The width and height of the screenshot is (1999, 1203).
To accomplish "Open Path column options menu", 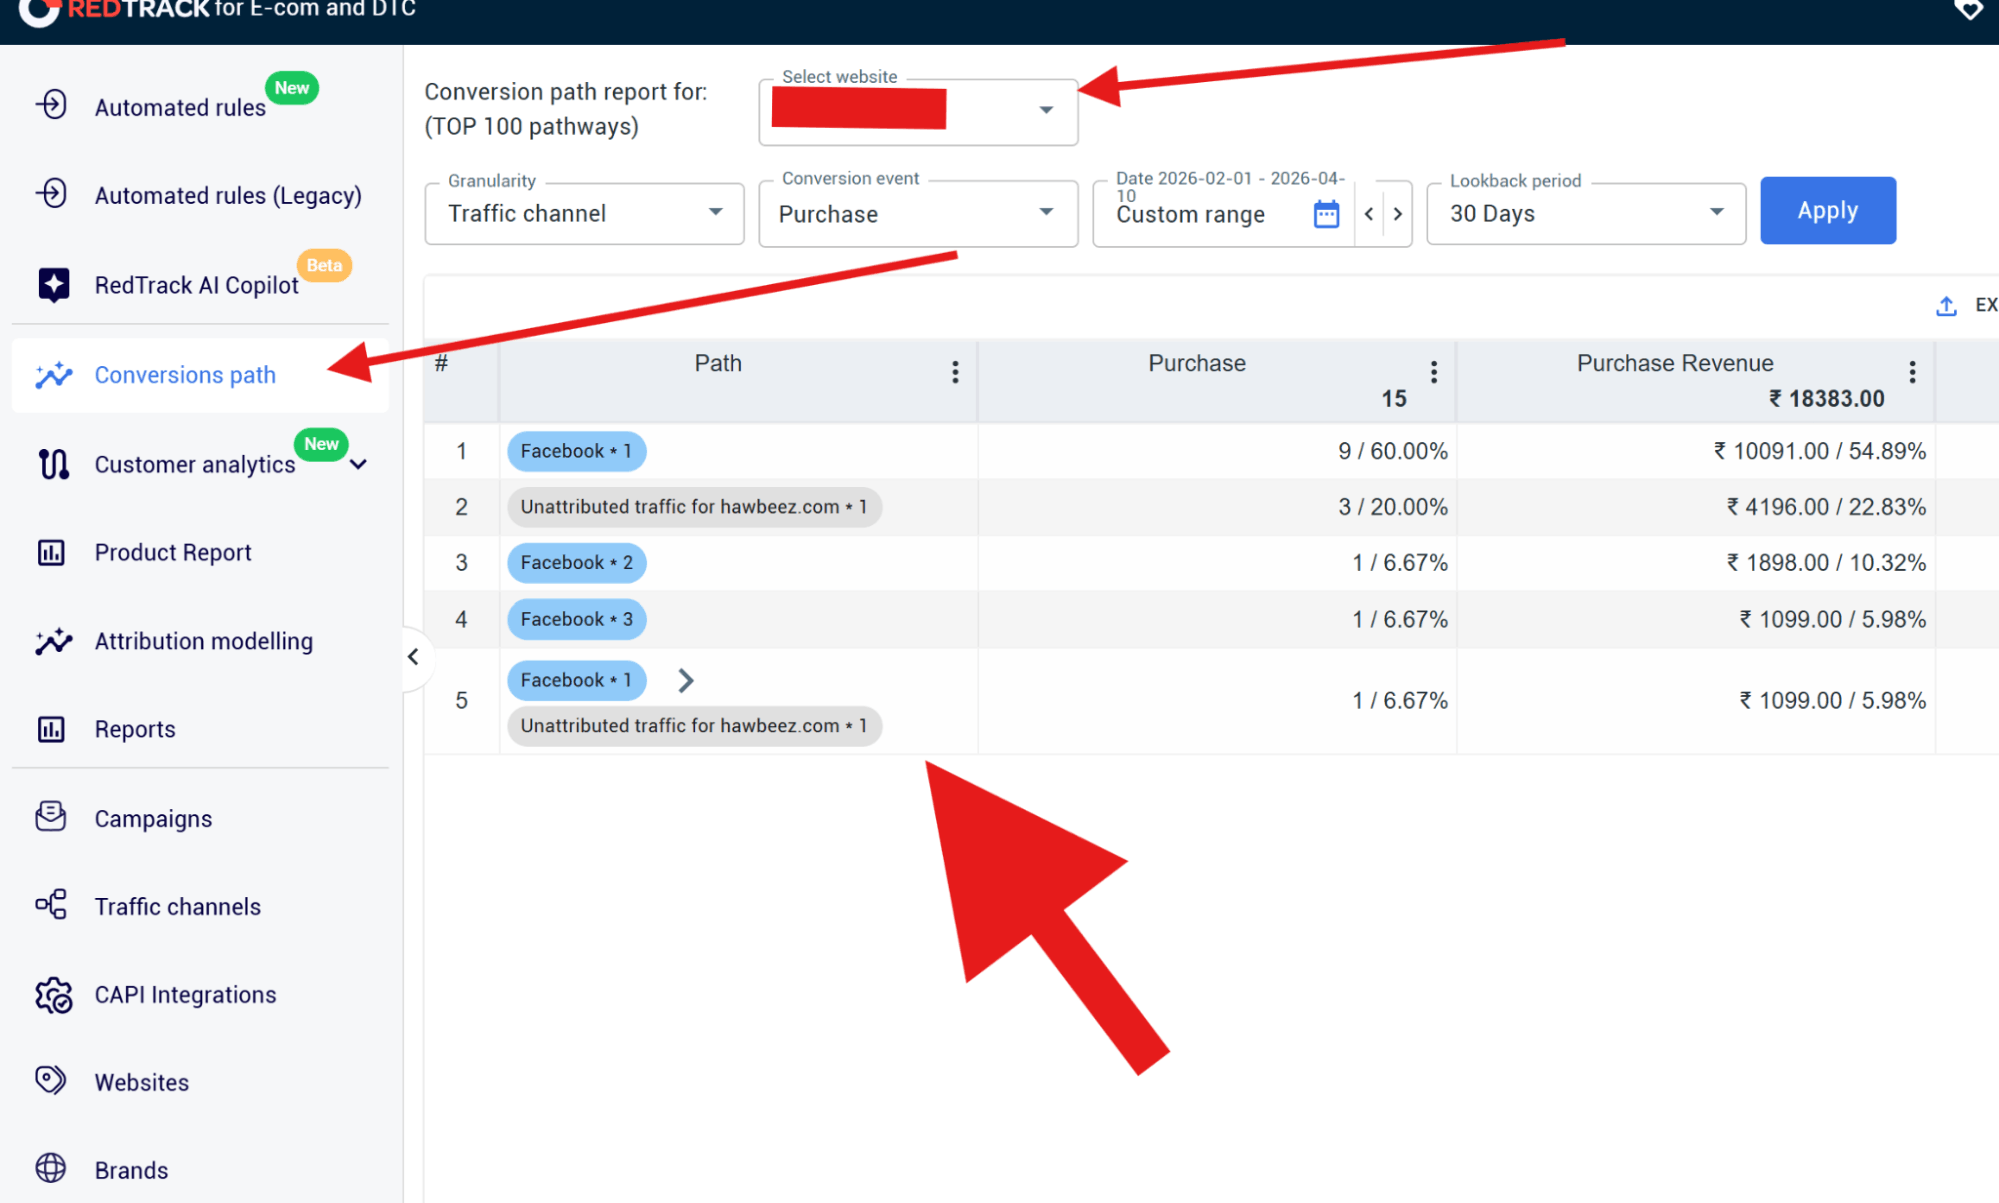I will coord(955,372).
